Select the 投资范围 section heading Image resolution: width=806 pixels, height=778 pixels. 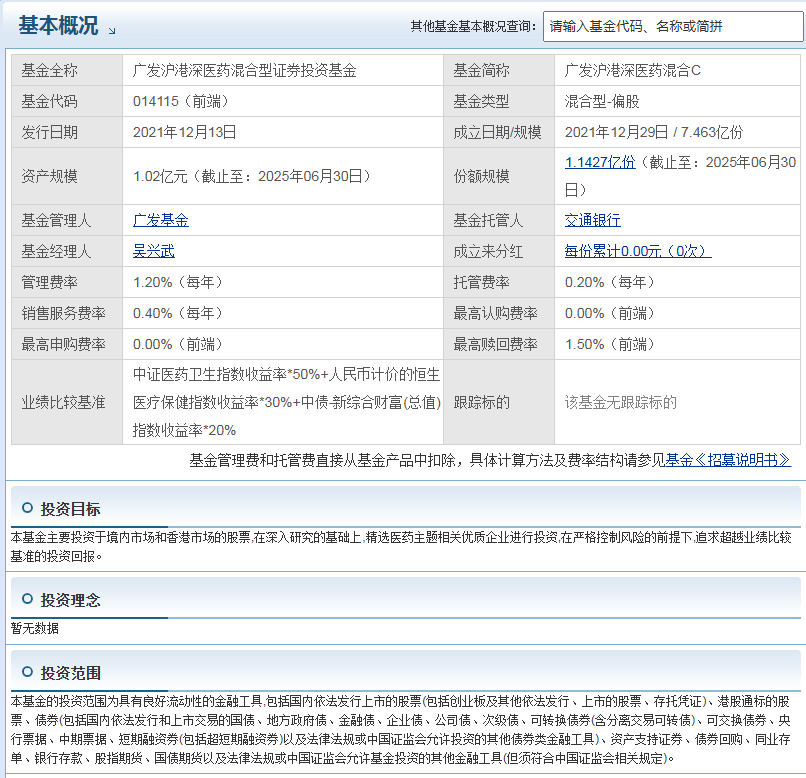point(70,673)
